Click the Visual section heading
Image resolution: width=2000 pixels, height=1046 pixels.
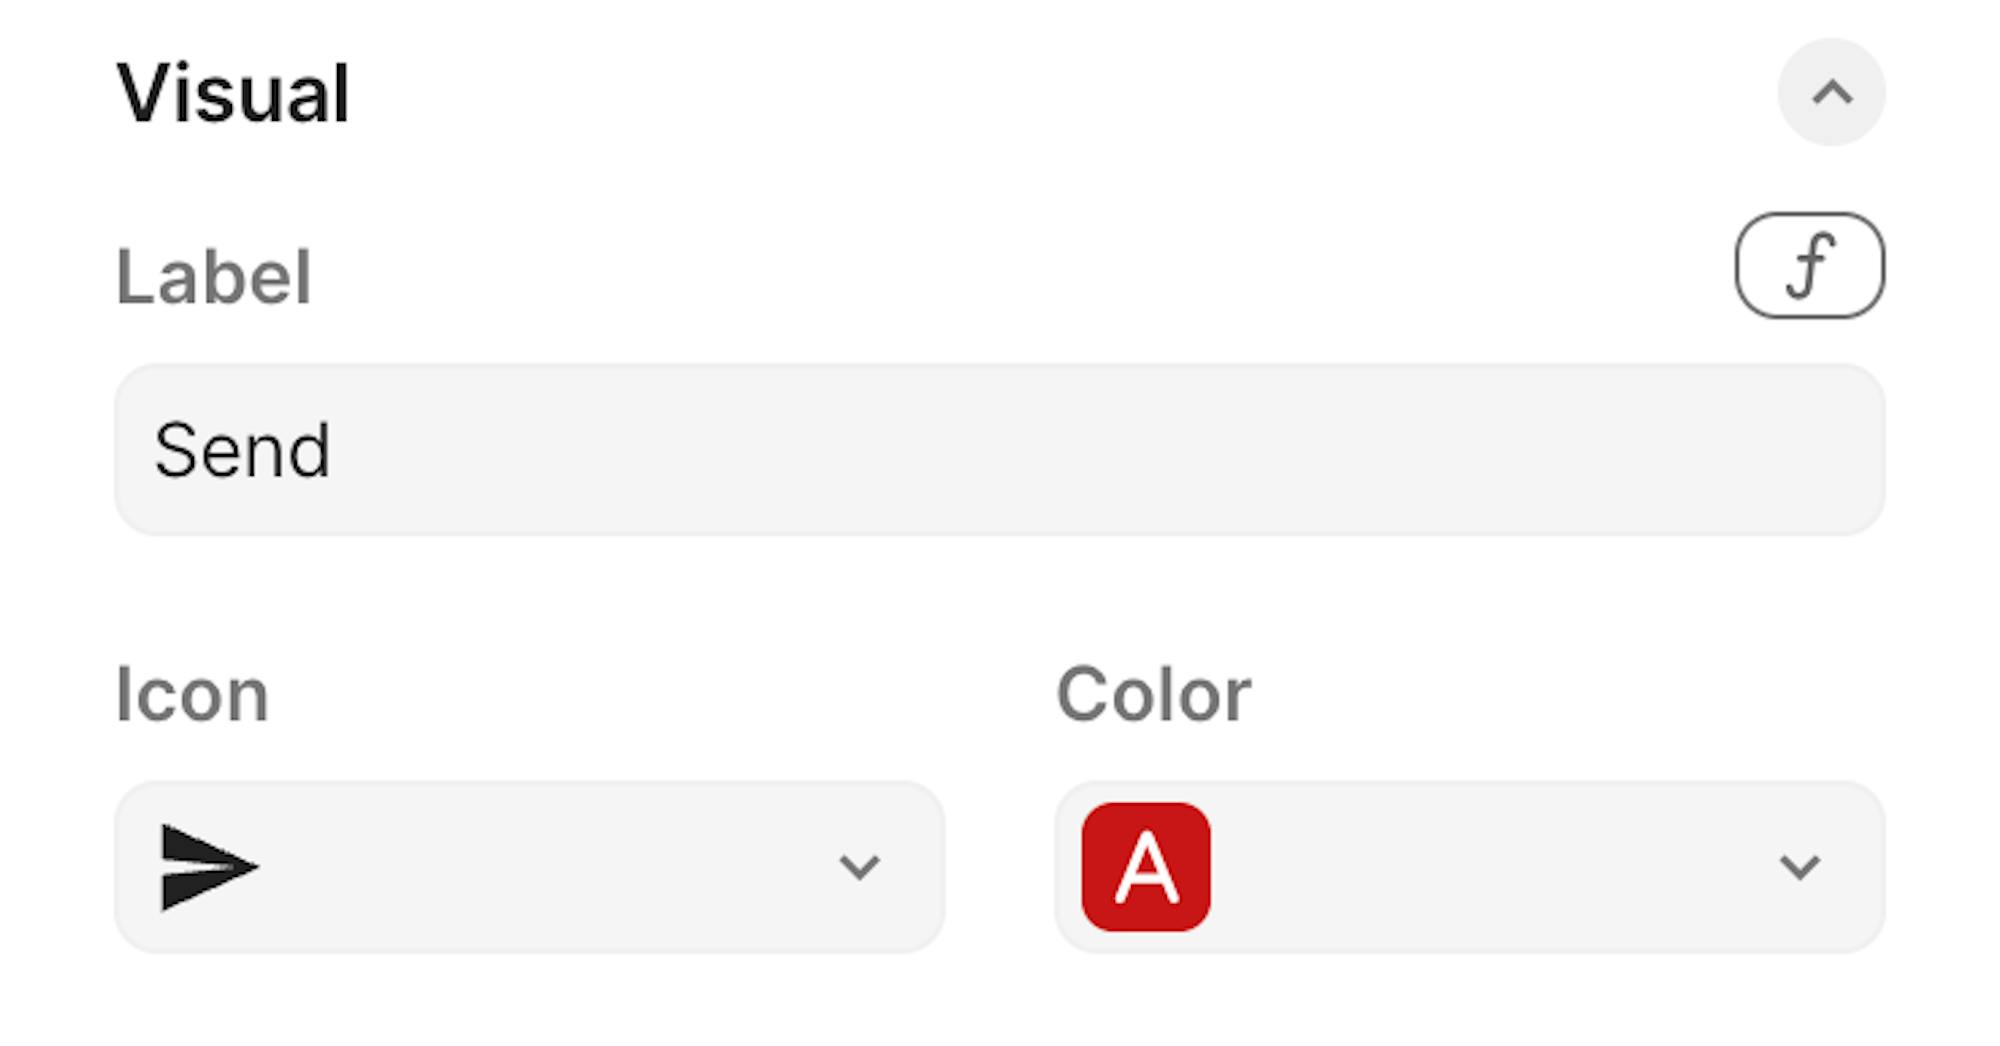(233, 95)
